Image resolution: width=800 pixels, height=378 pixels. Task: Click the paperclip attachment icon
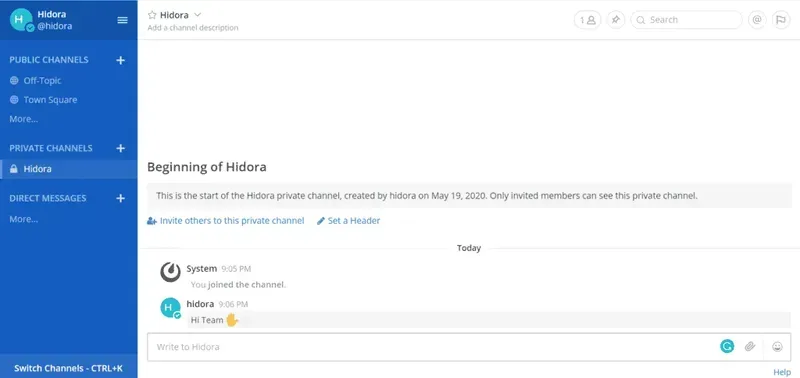pyautogui.click(x=749, y=347)
